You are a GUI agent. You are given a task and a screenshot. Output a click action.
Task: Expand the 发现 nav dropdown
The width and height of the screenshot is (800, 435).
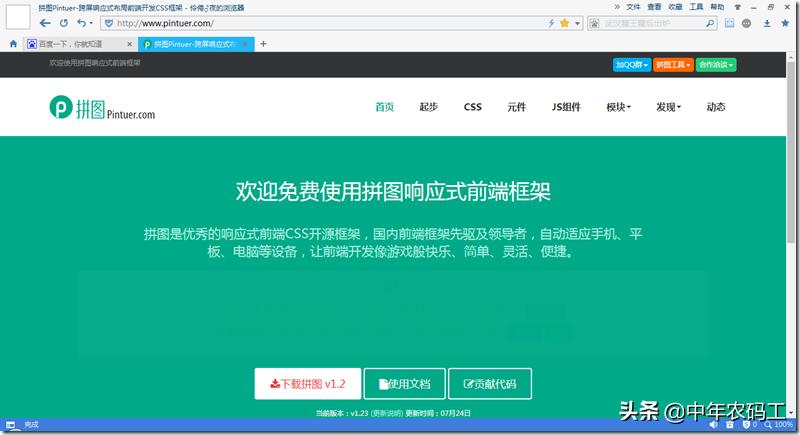click(x=668, y=107)
